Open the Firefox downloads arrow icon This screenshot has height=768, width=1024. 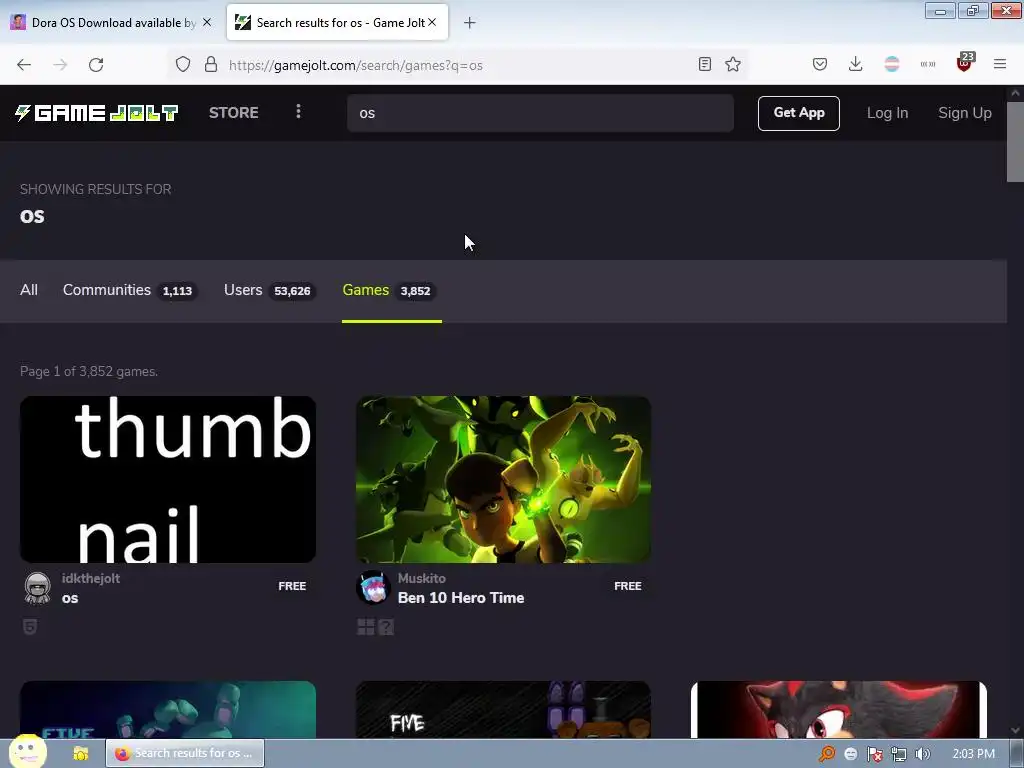[x=856, y=64]
